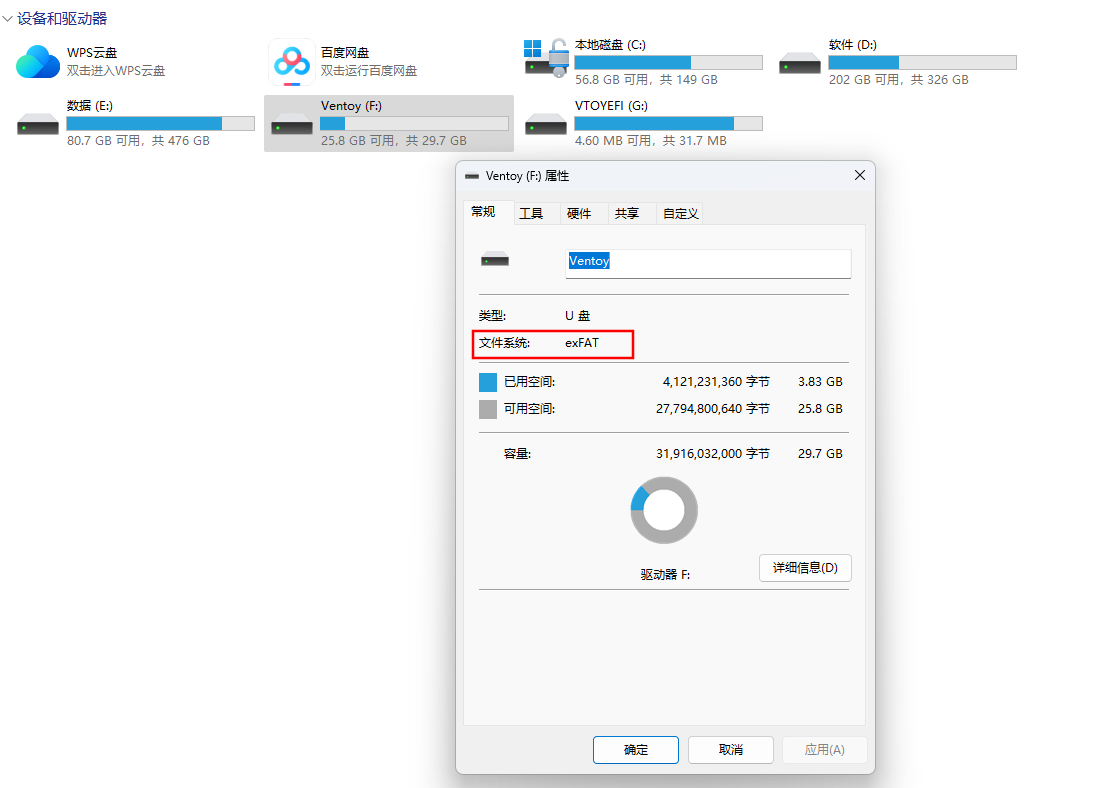Select the VTOYEFI (G:) drive icon
The height and width of the screenshot is (788, 1108).
(546, 123)
